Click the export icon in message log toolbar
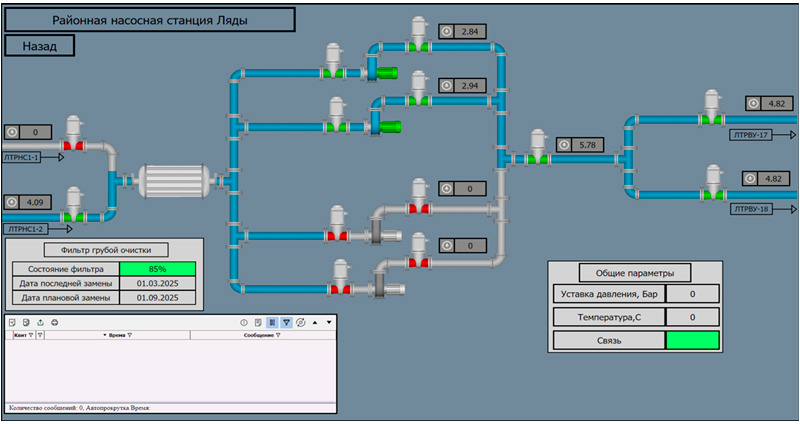The image size is (800, 424). (x=40, y=323)
